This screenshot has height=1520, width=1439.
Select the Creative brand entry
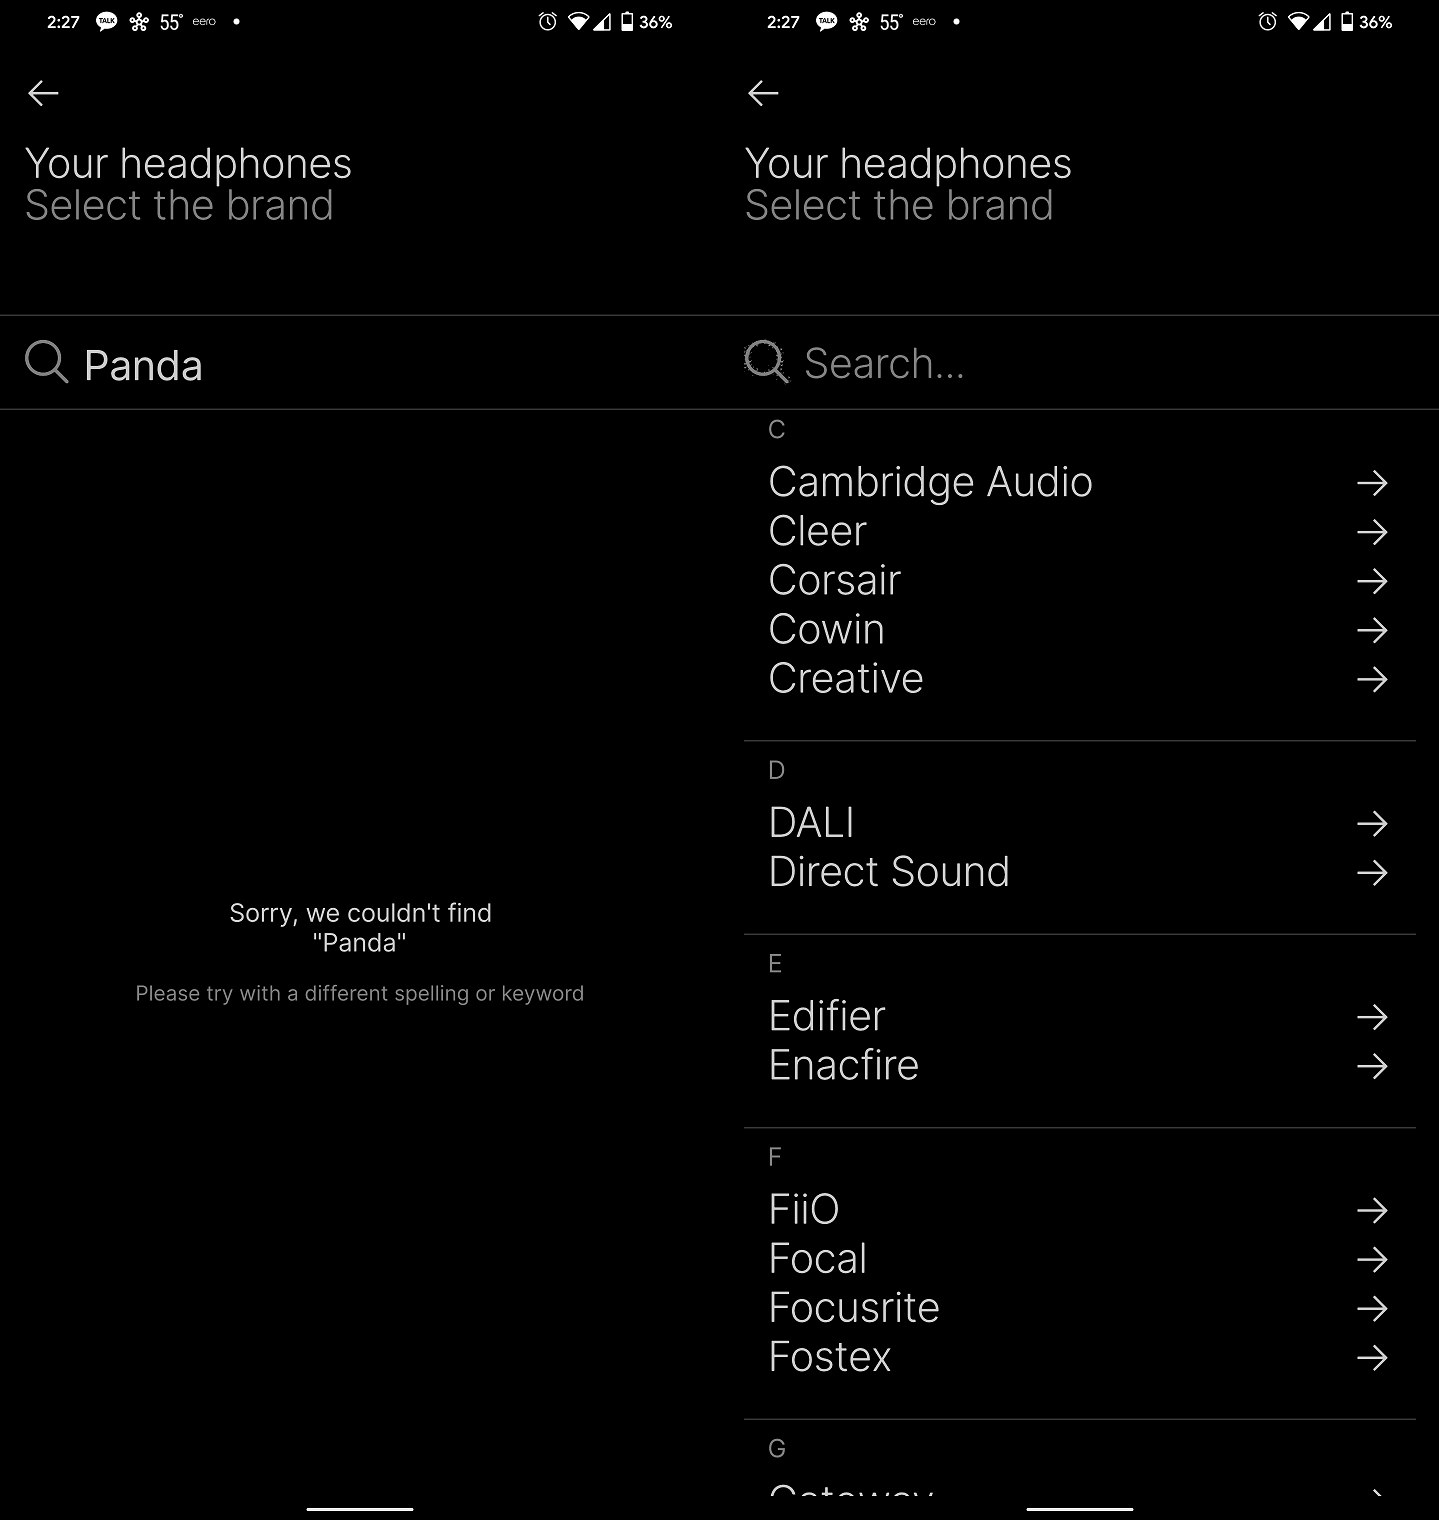845,679
